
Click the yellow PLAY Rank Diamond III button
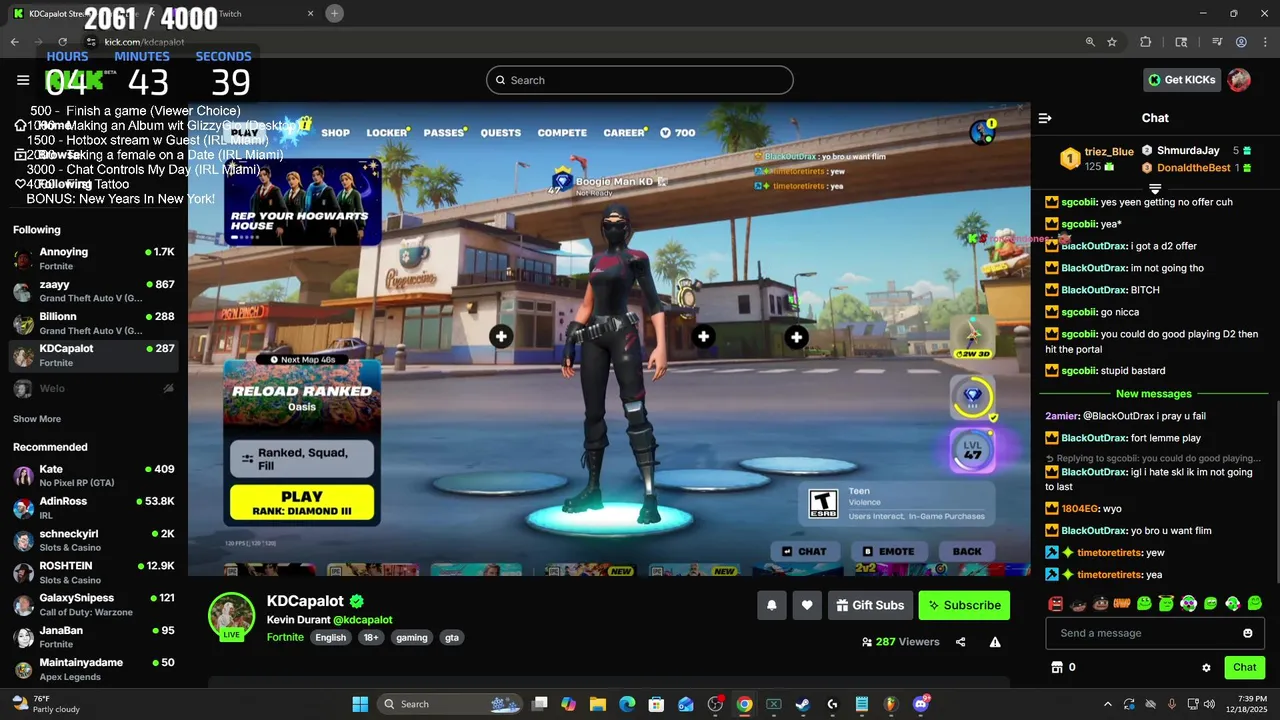point(302,502)
